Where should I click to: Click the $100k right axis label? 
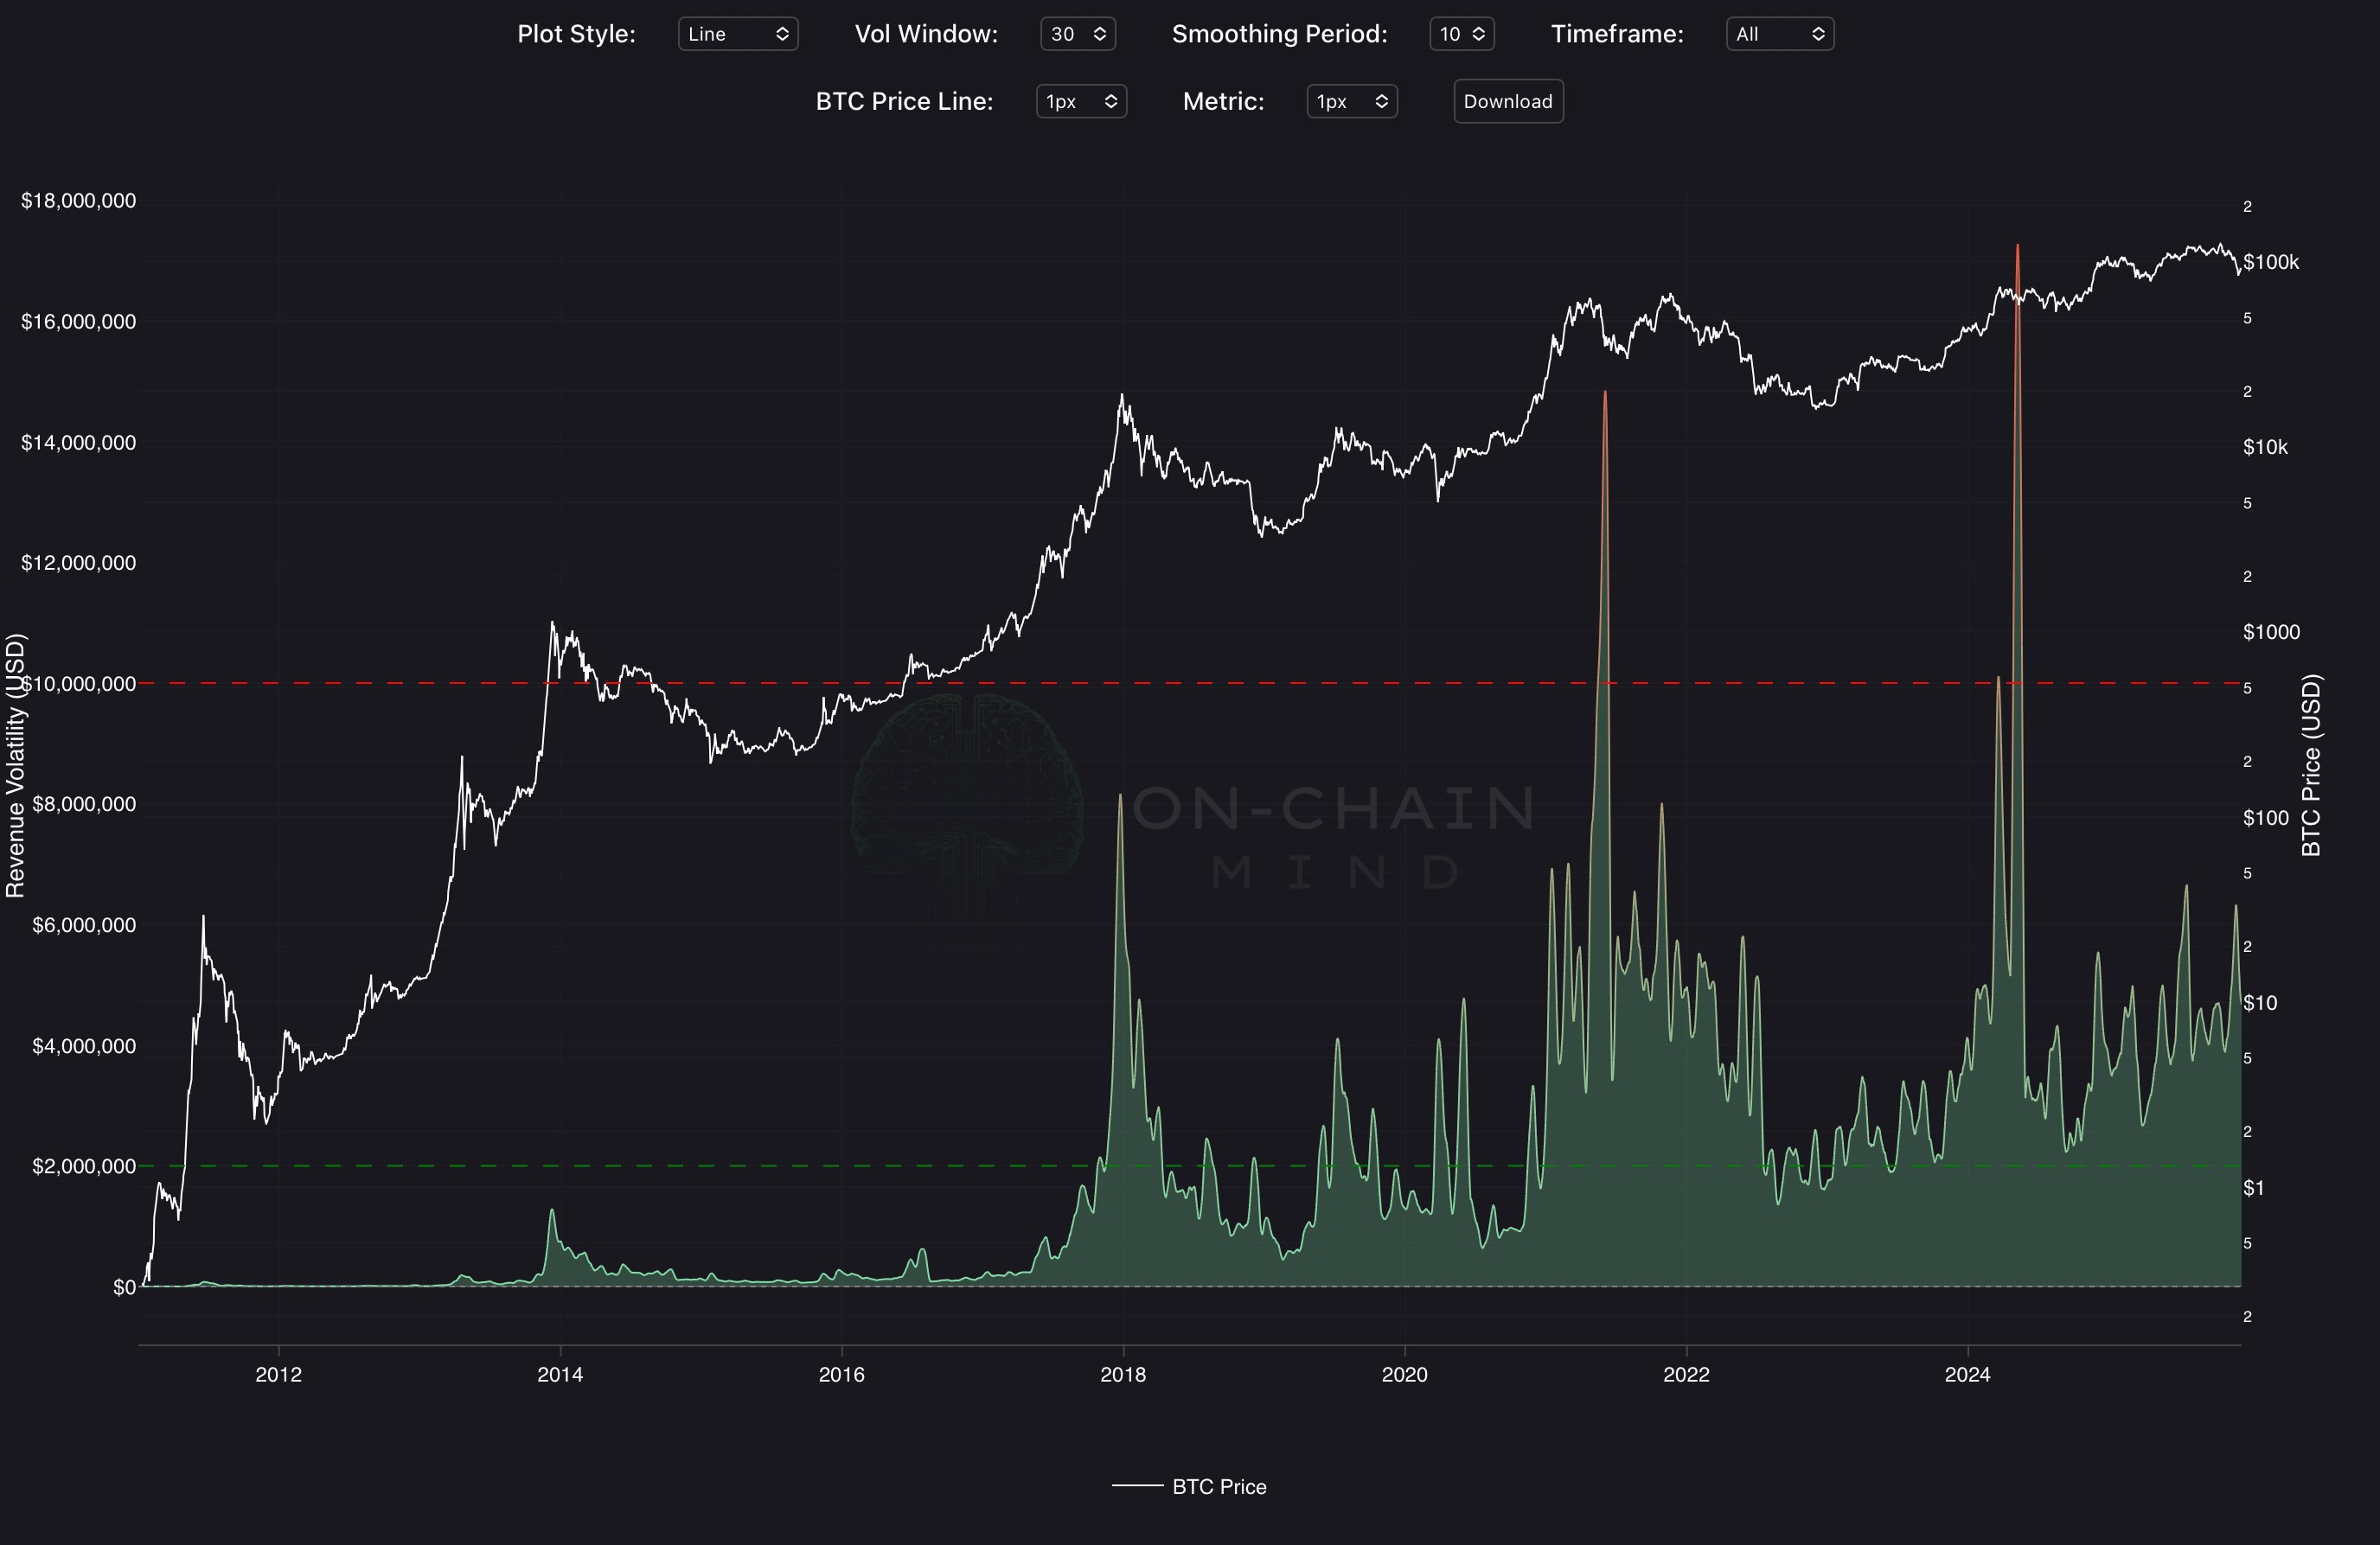point(2270,262)
